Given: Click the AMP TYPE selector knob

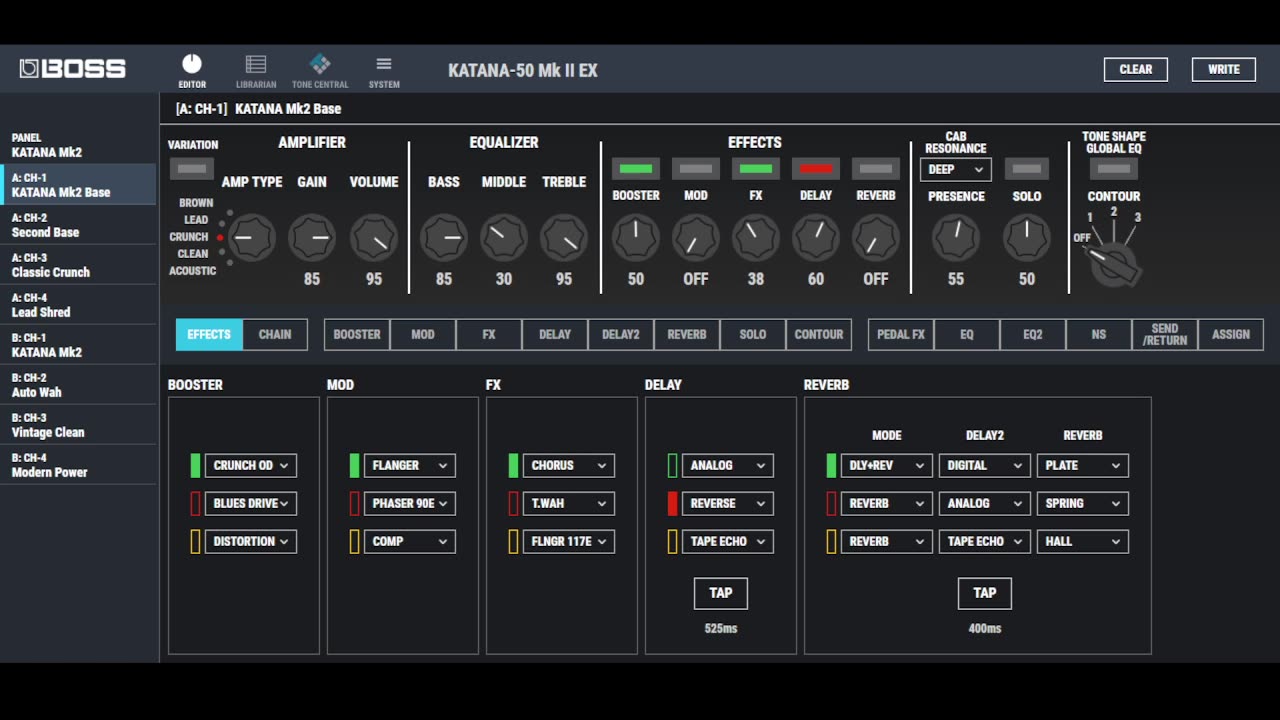Looking at the screenshot, I should tap(252, 238).
